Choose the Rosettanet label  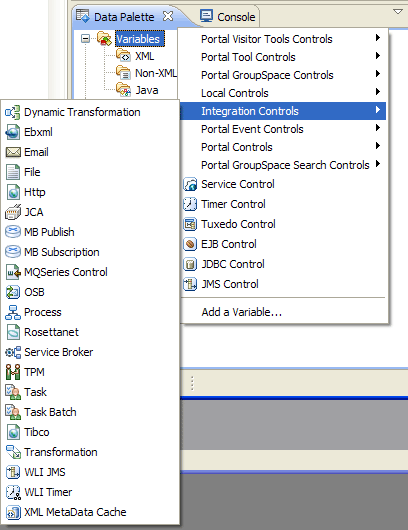pos(51,332)
